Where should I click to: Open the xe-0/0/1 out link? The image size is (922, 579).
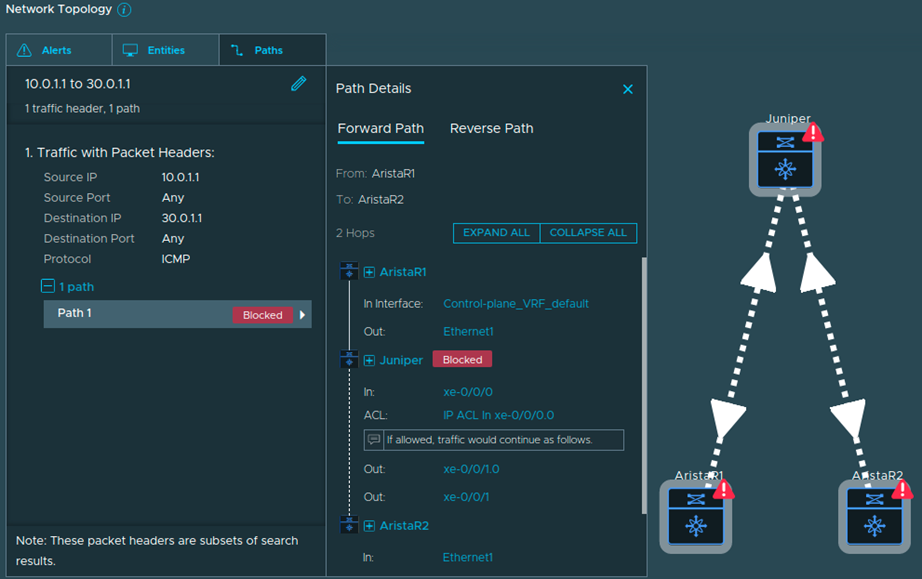466,497
